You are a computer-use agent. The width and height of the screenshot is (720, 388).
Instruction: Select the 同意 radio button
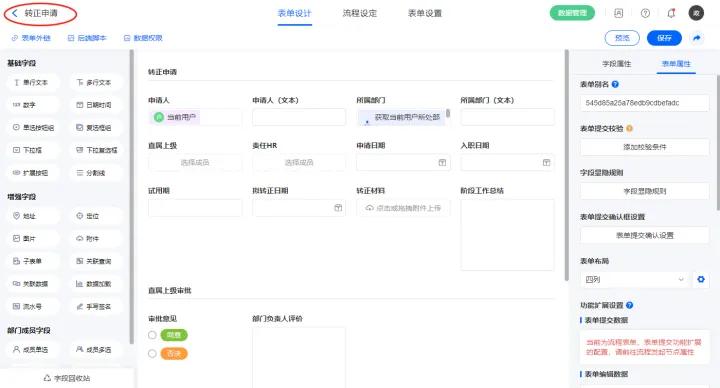152,335
